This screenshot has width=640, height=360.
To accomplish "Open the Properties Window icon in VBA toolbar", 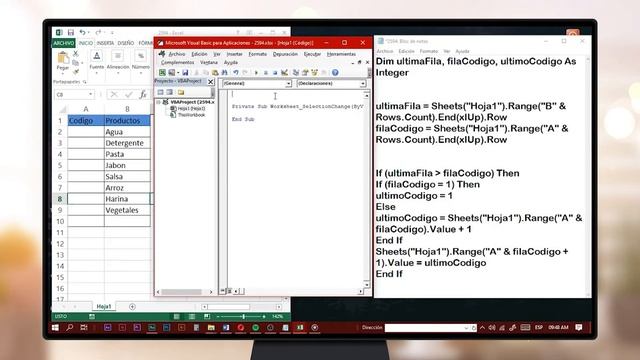I will pos(305,73).
